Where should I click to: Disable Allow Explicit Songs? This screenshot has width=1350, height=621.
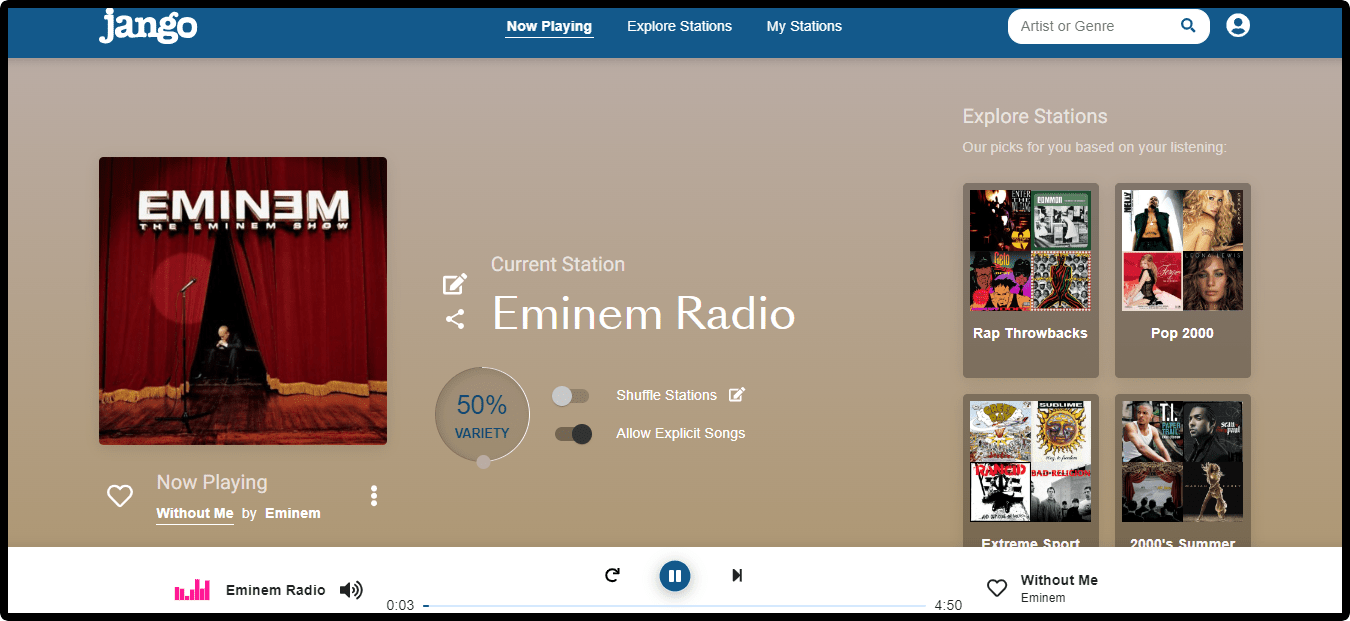click(571, 434)
